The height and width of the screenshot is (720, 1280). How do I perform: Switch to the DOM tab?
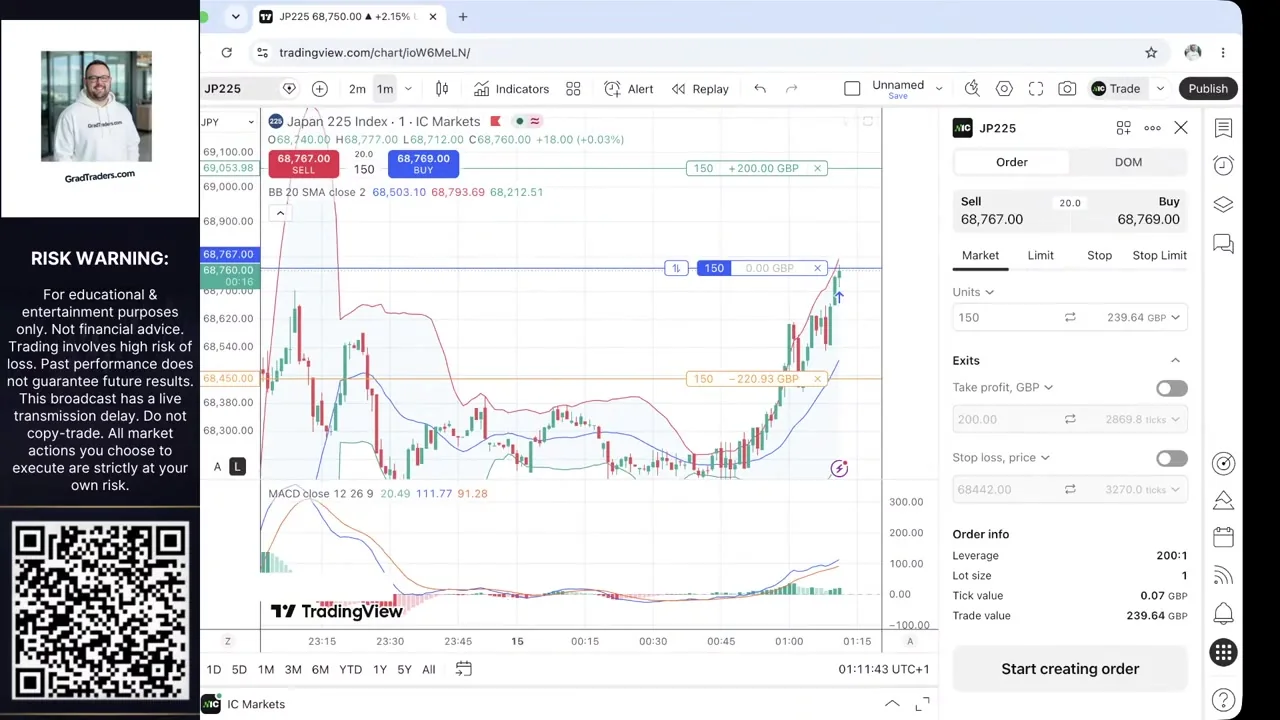click(1128, 162)
